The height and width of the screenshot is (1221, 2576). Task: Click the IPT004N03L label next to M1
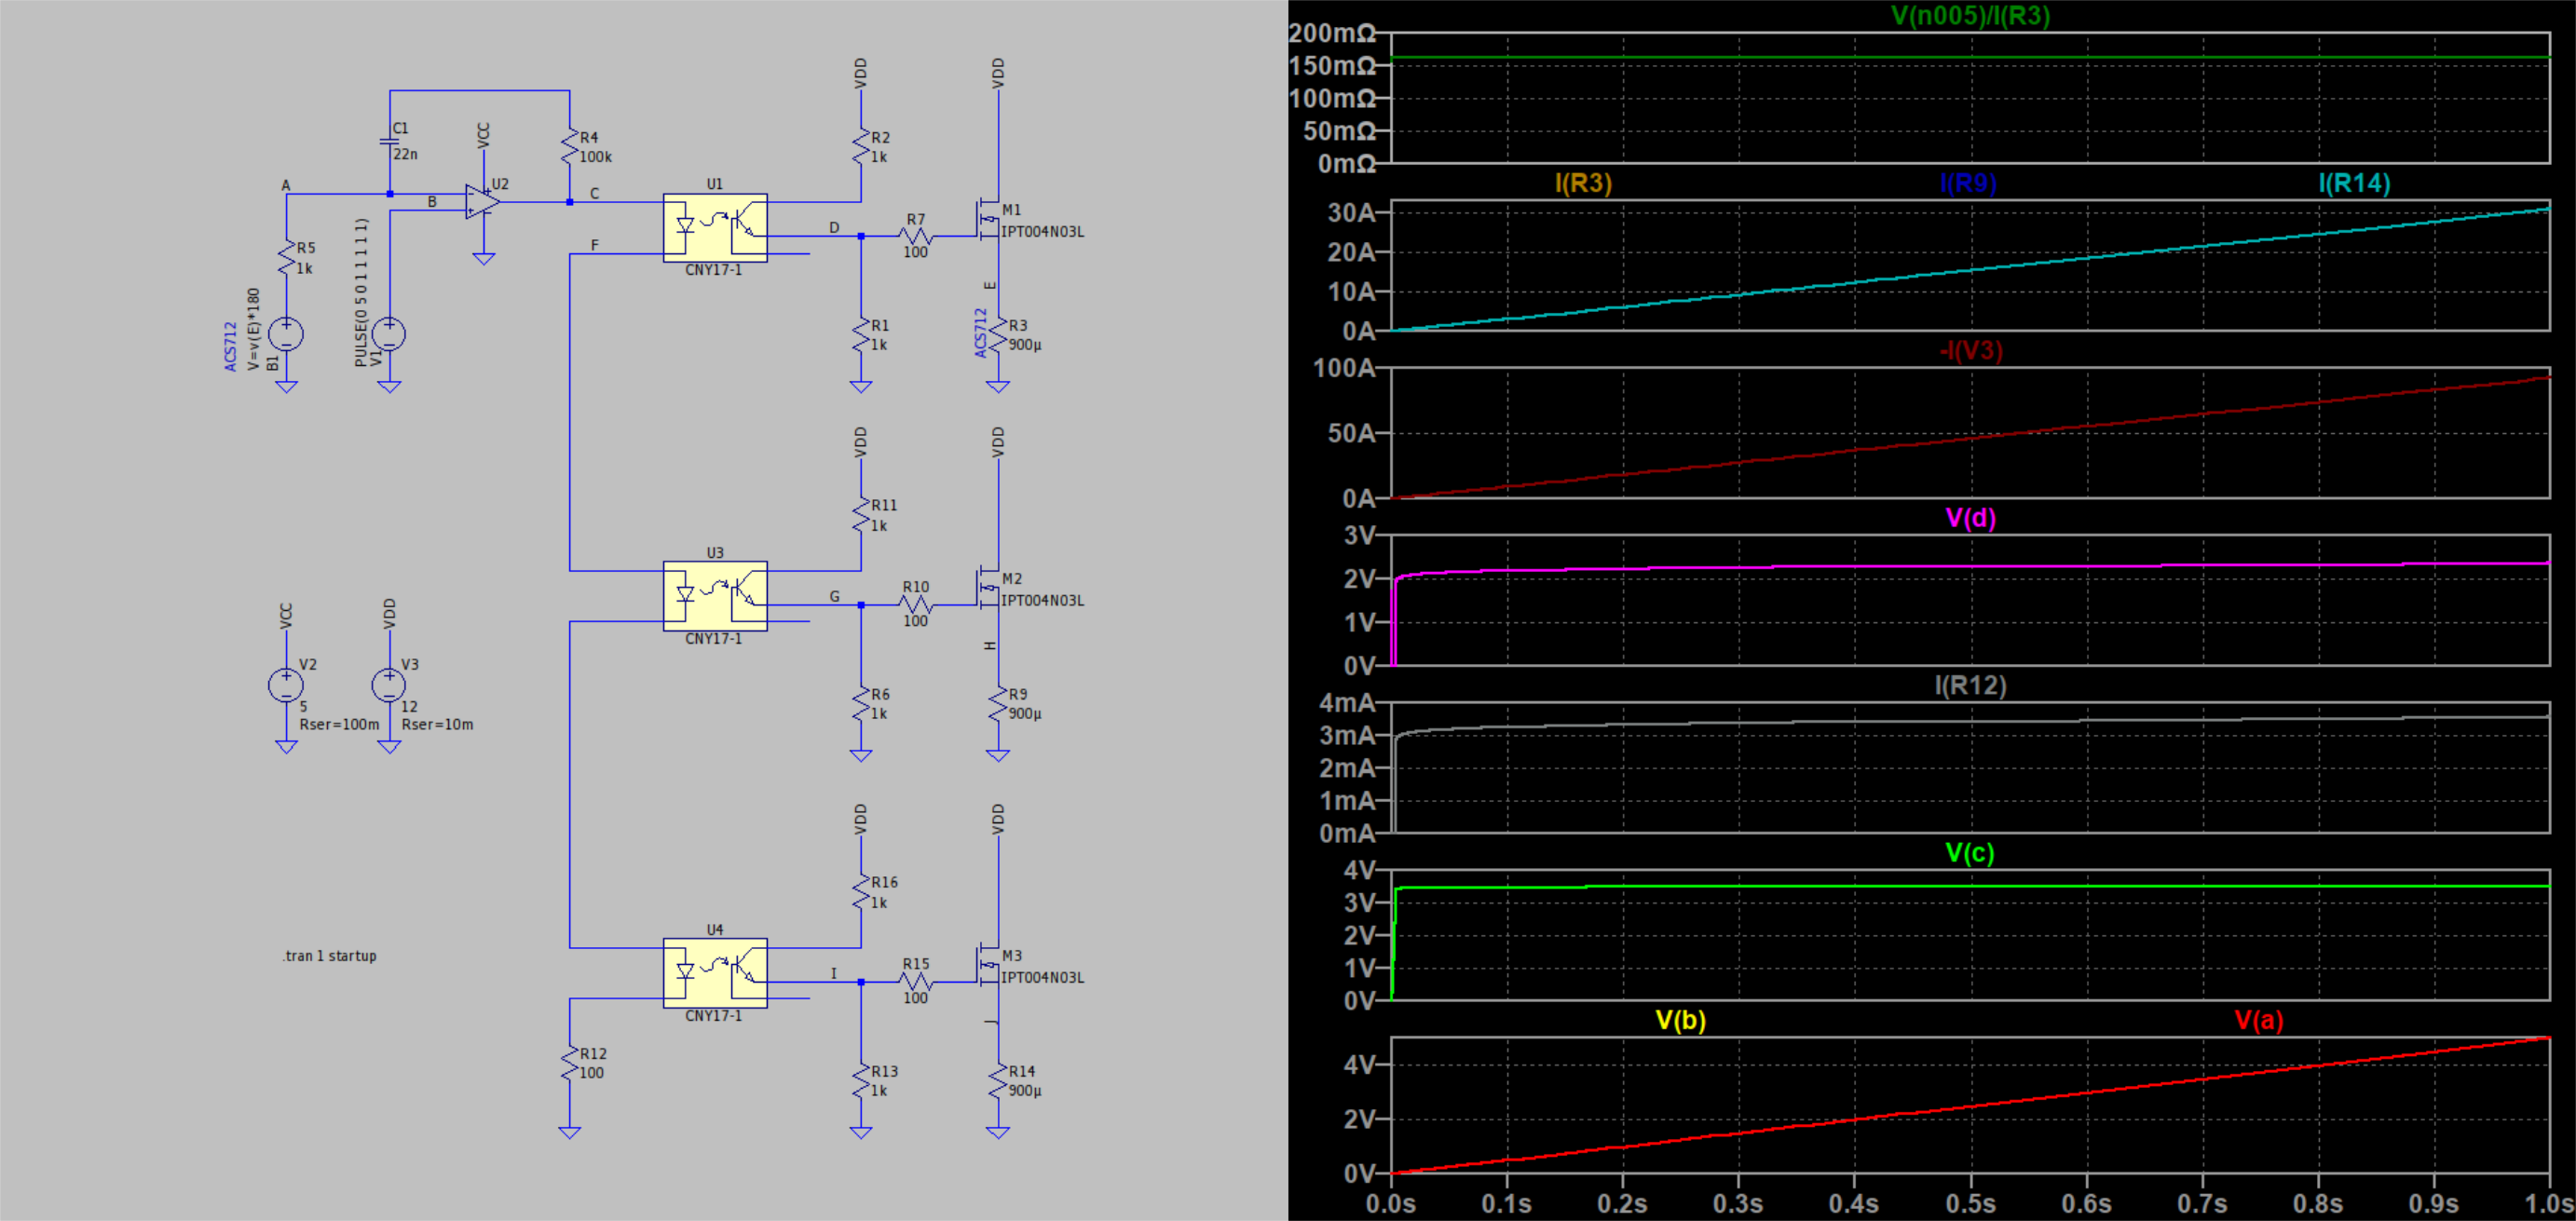pos(1042,232)
